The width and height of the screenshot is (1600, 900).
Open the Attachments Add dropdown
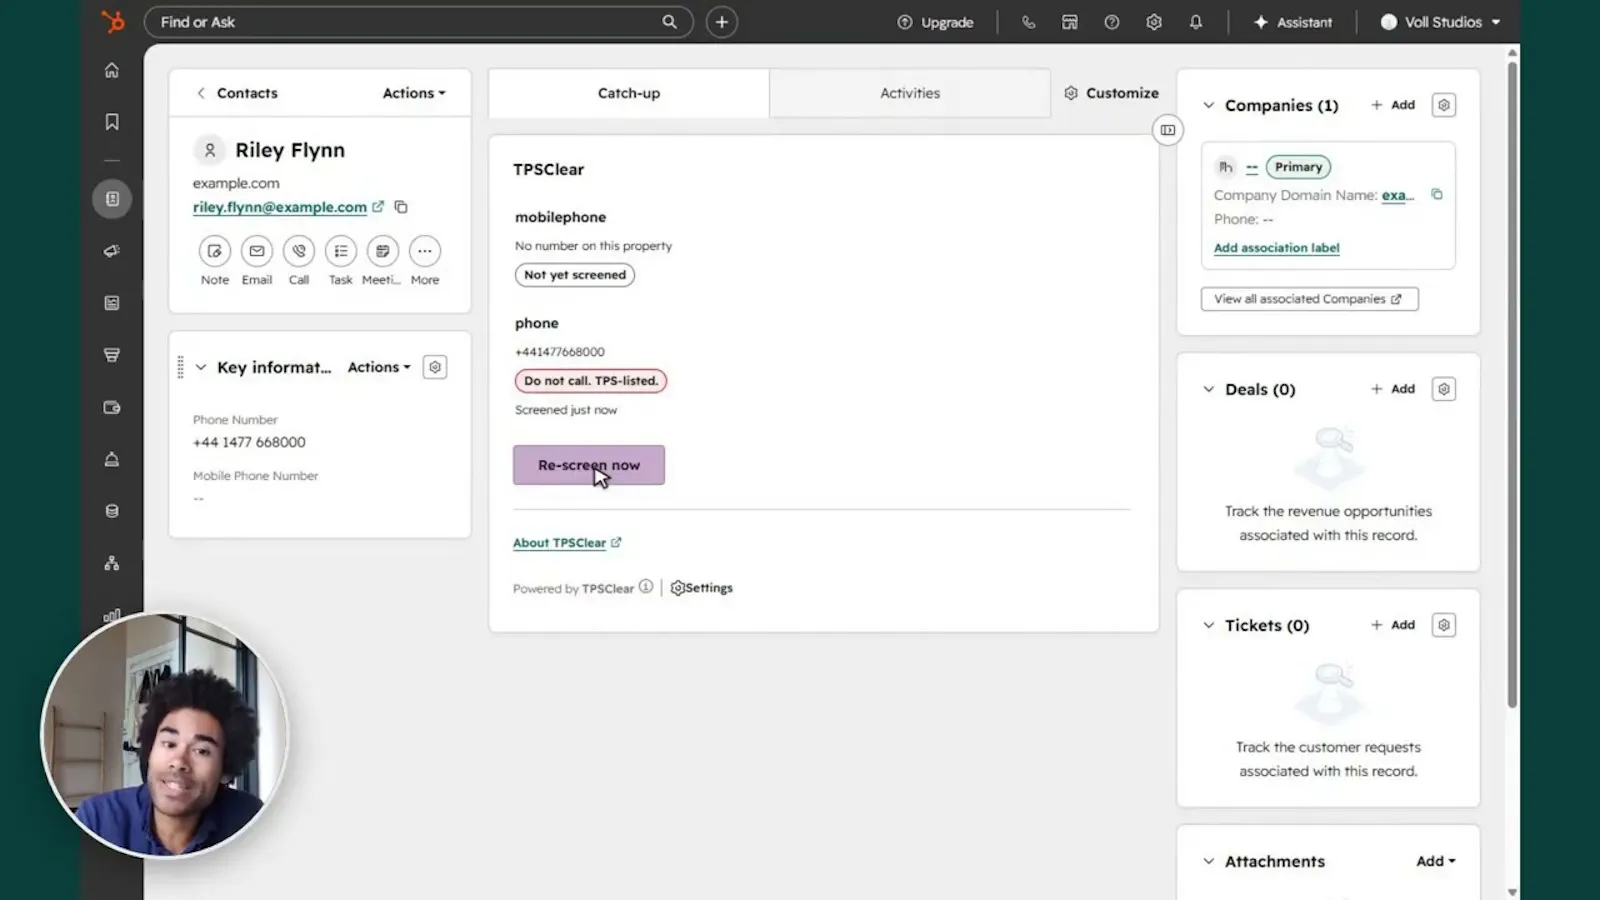point(1436,861)
